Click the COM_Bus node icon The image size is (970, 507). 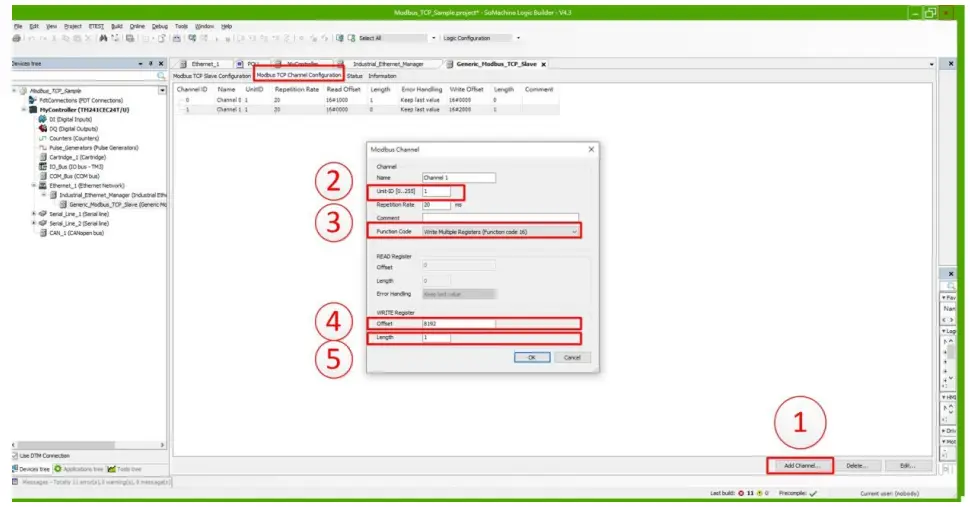43,176
